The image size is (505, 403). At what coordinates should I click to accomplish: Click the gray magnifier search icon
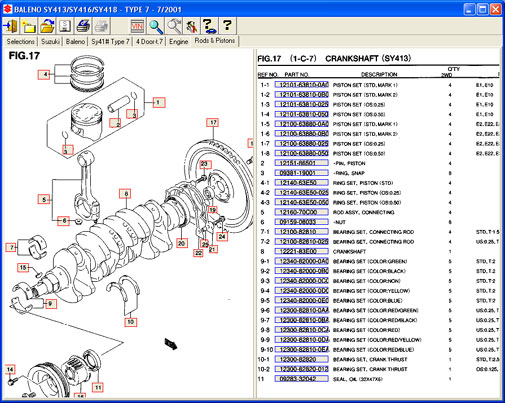[x=174, y=26]
